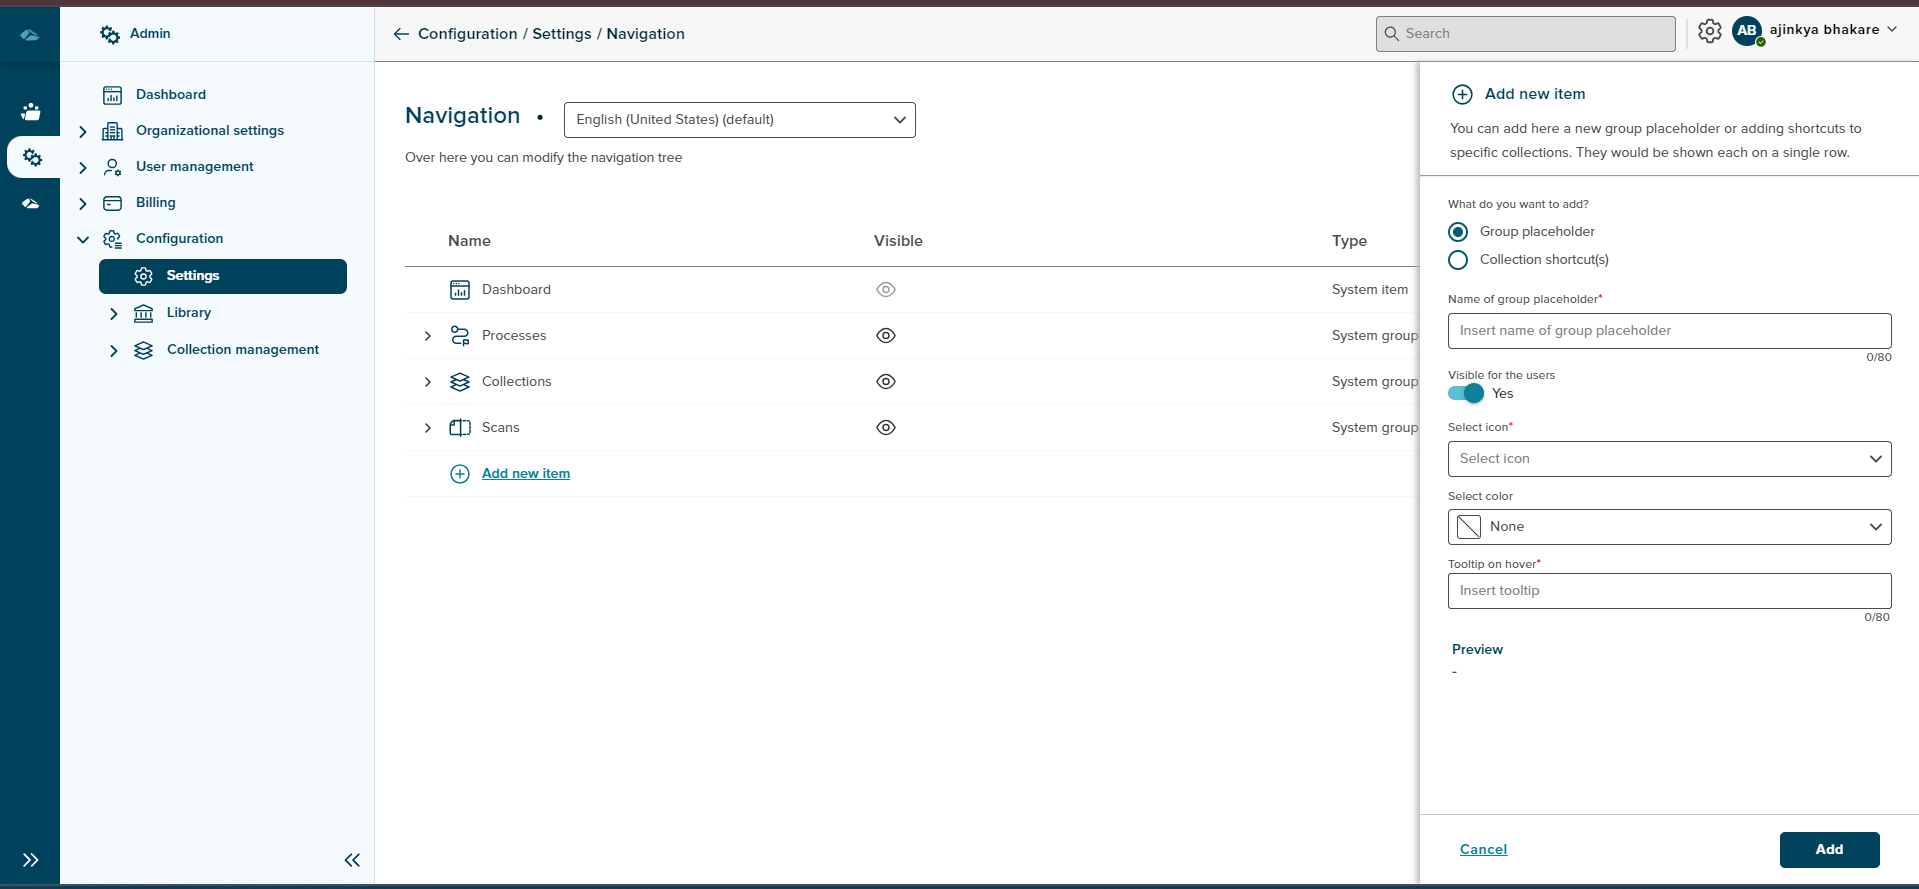Open Collection management in sidebar
The height and width of the screenshot is (889, 1919).
(242, 350)
